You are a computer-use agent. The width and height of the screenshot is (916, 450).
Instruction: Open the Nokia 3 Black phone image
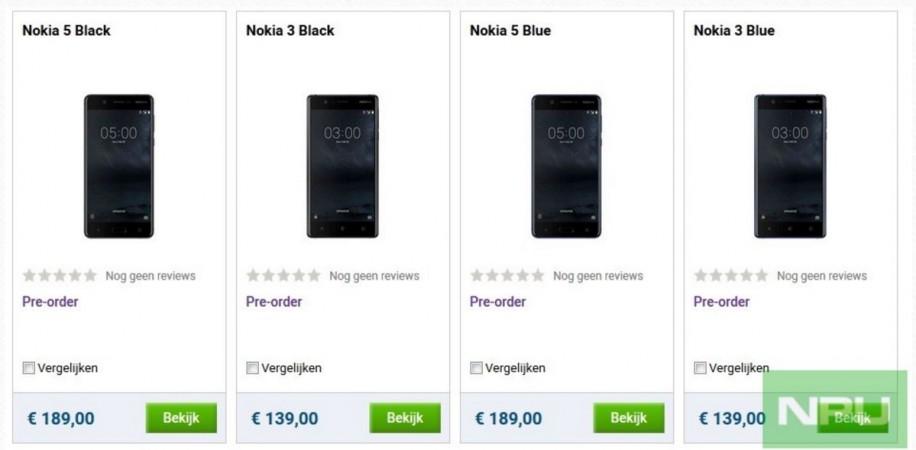pyautogui.click(x=342, y=166)
